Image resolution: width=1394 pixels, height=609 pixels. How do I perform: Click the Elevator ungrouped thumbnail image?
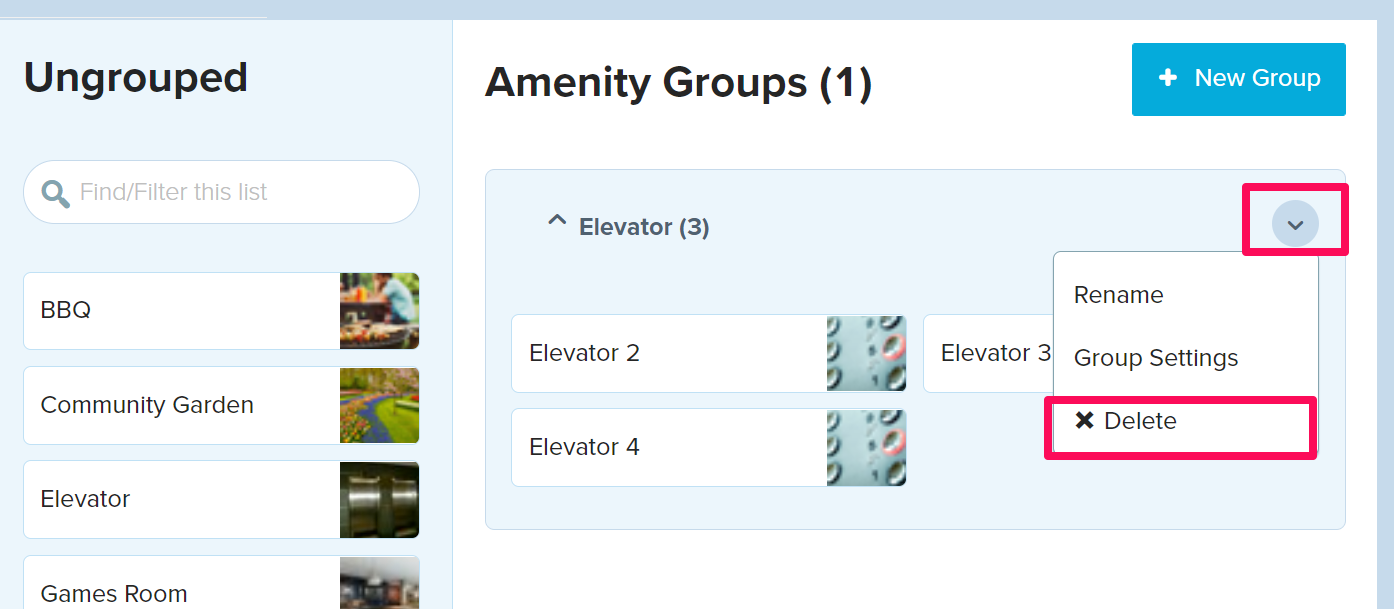pos(379,499)
